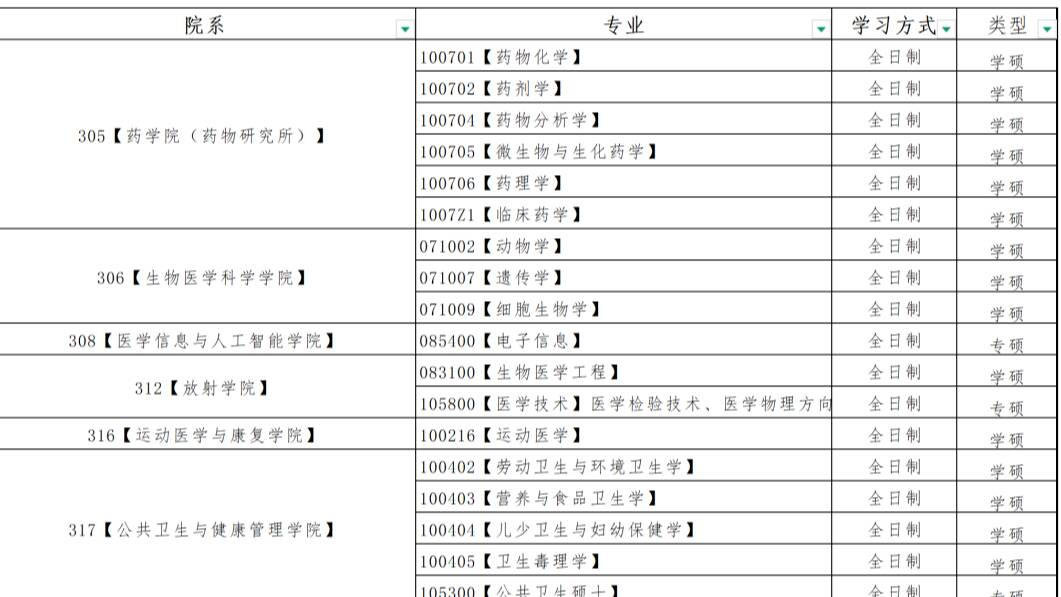Select the 100403【营养与食品卫生学】 cell
Viewport: 1061px width, 597px height.
click(623, 498)
